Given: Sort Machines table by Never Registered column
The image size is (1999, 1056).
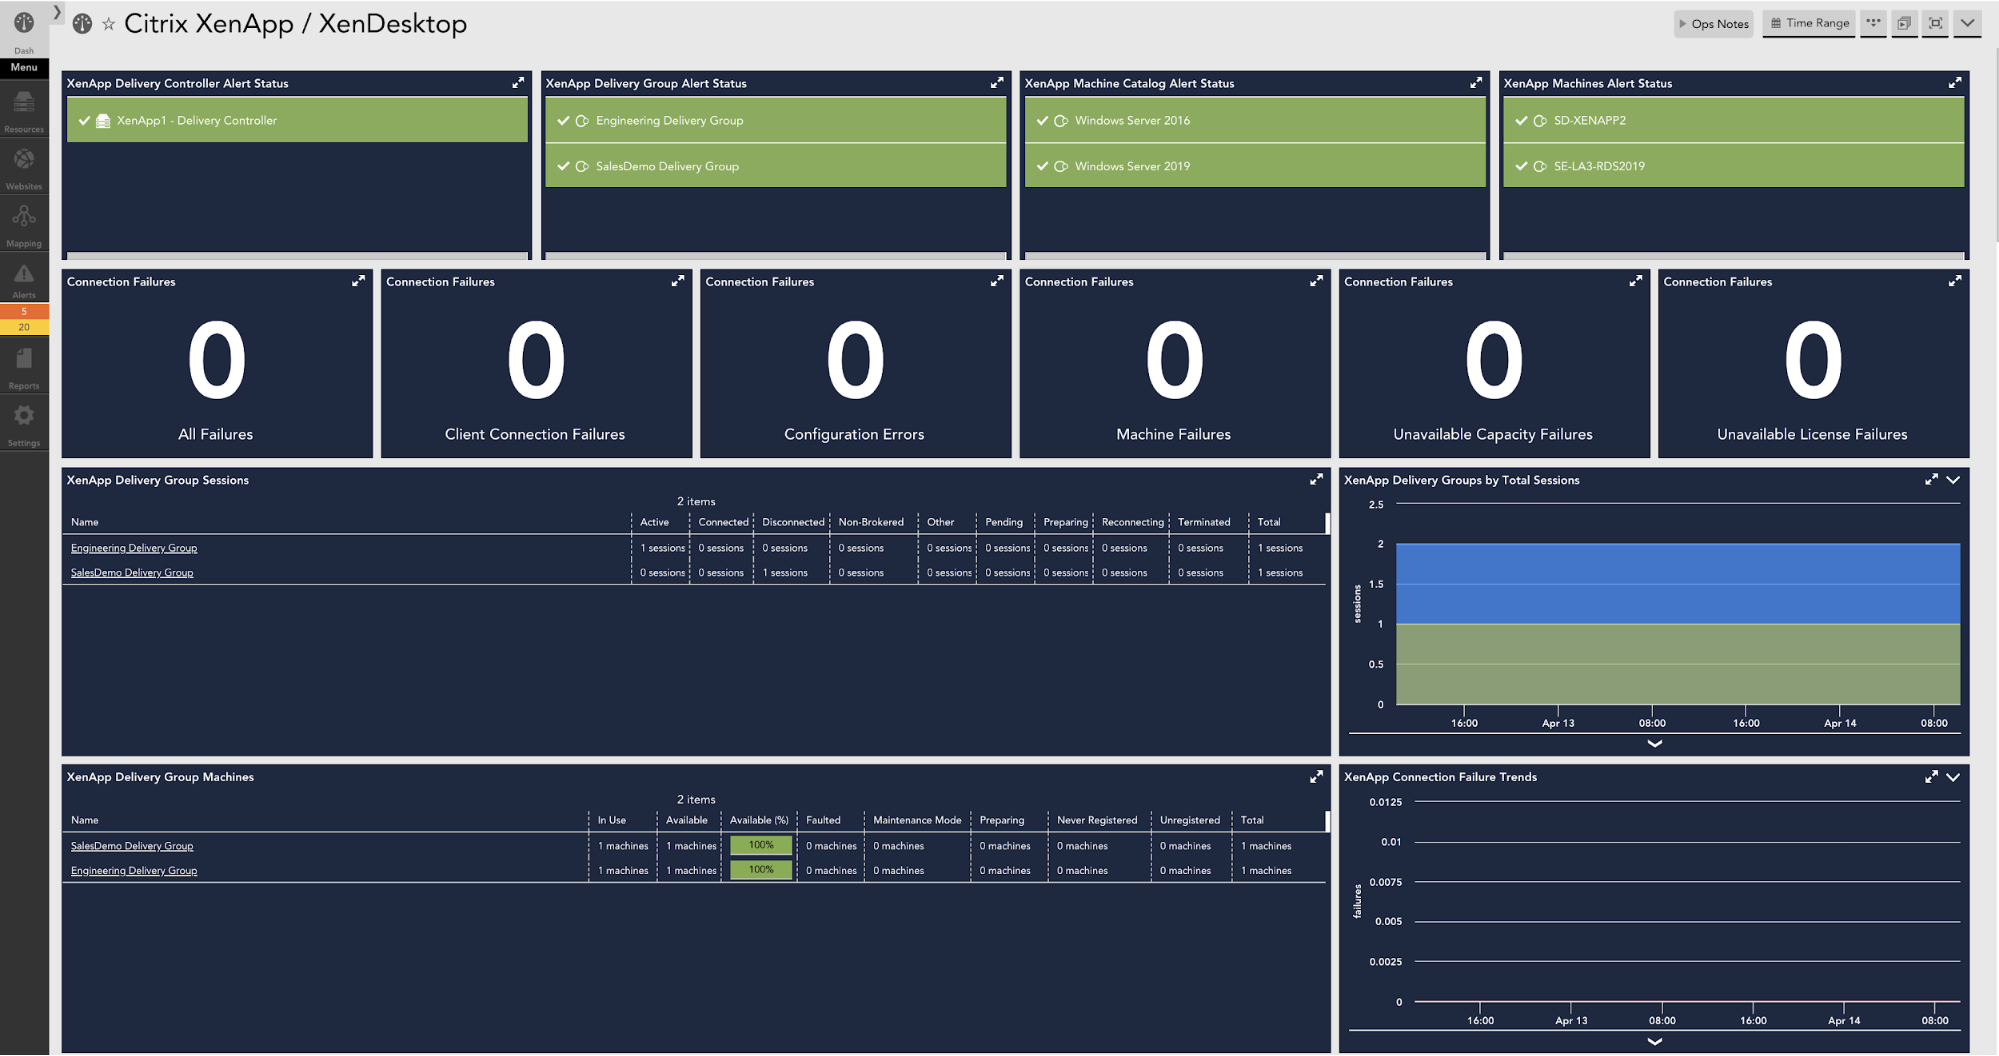Looking at the screenshot, I should pos(1097,820).
